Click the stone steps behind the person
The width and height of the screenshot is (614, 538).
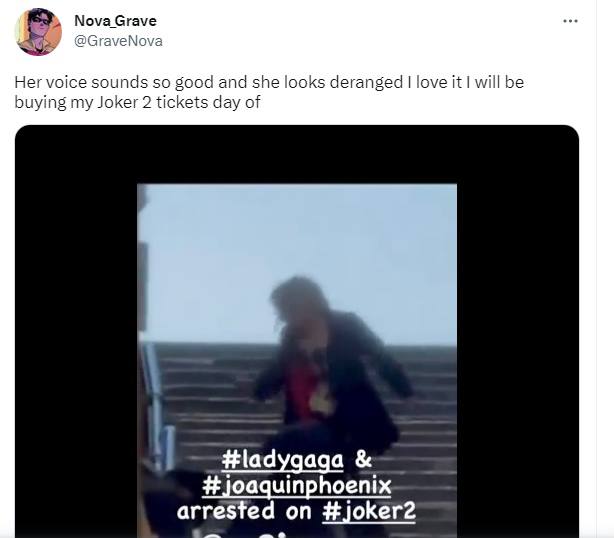coord(427,392)
